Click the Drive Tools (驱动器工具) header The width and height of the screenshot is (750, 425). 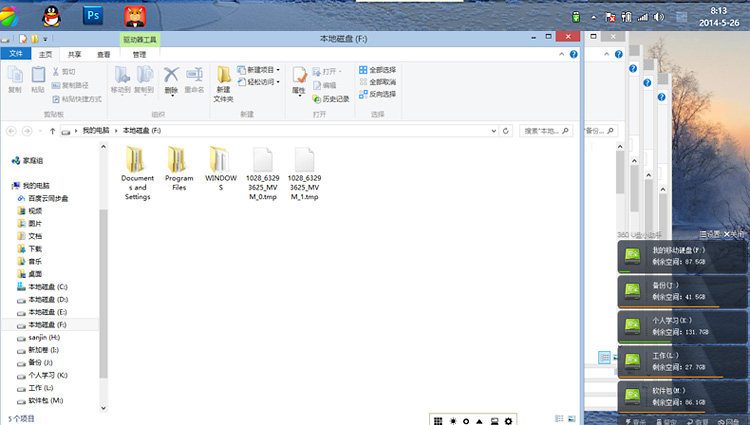pyautogui.click(x=140, y=39)
